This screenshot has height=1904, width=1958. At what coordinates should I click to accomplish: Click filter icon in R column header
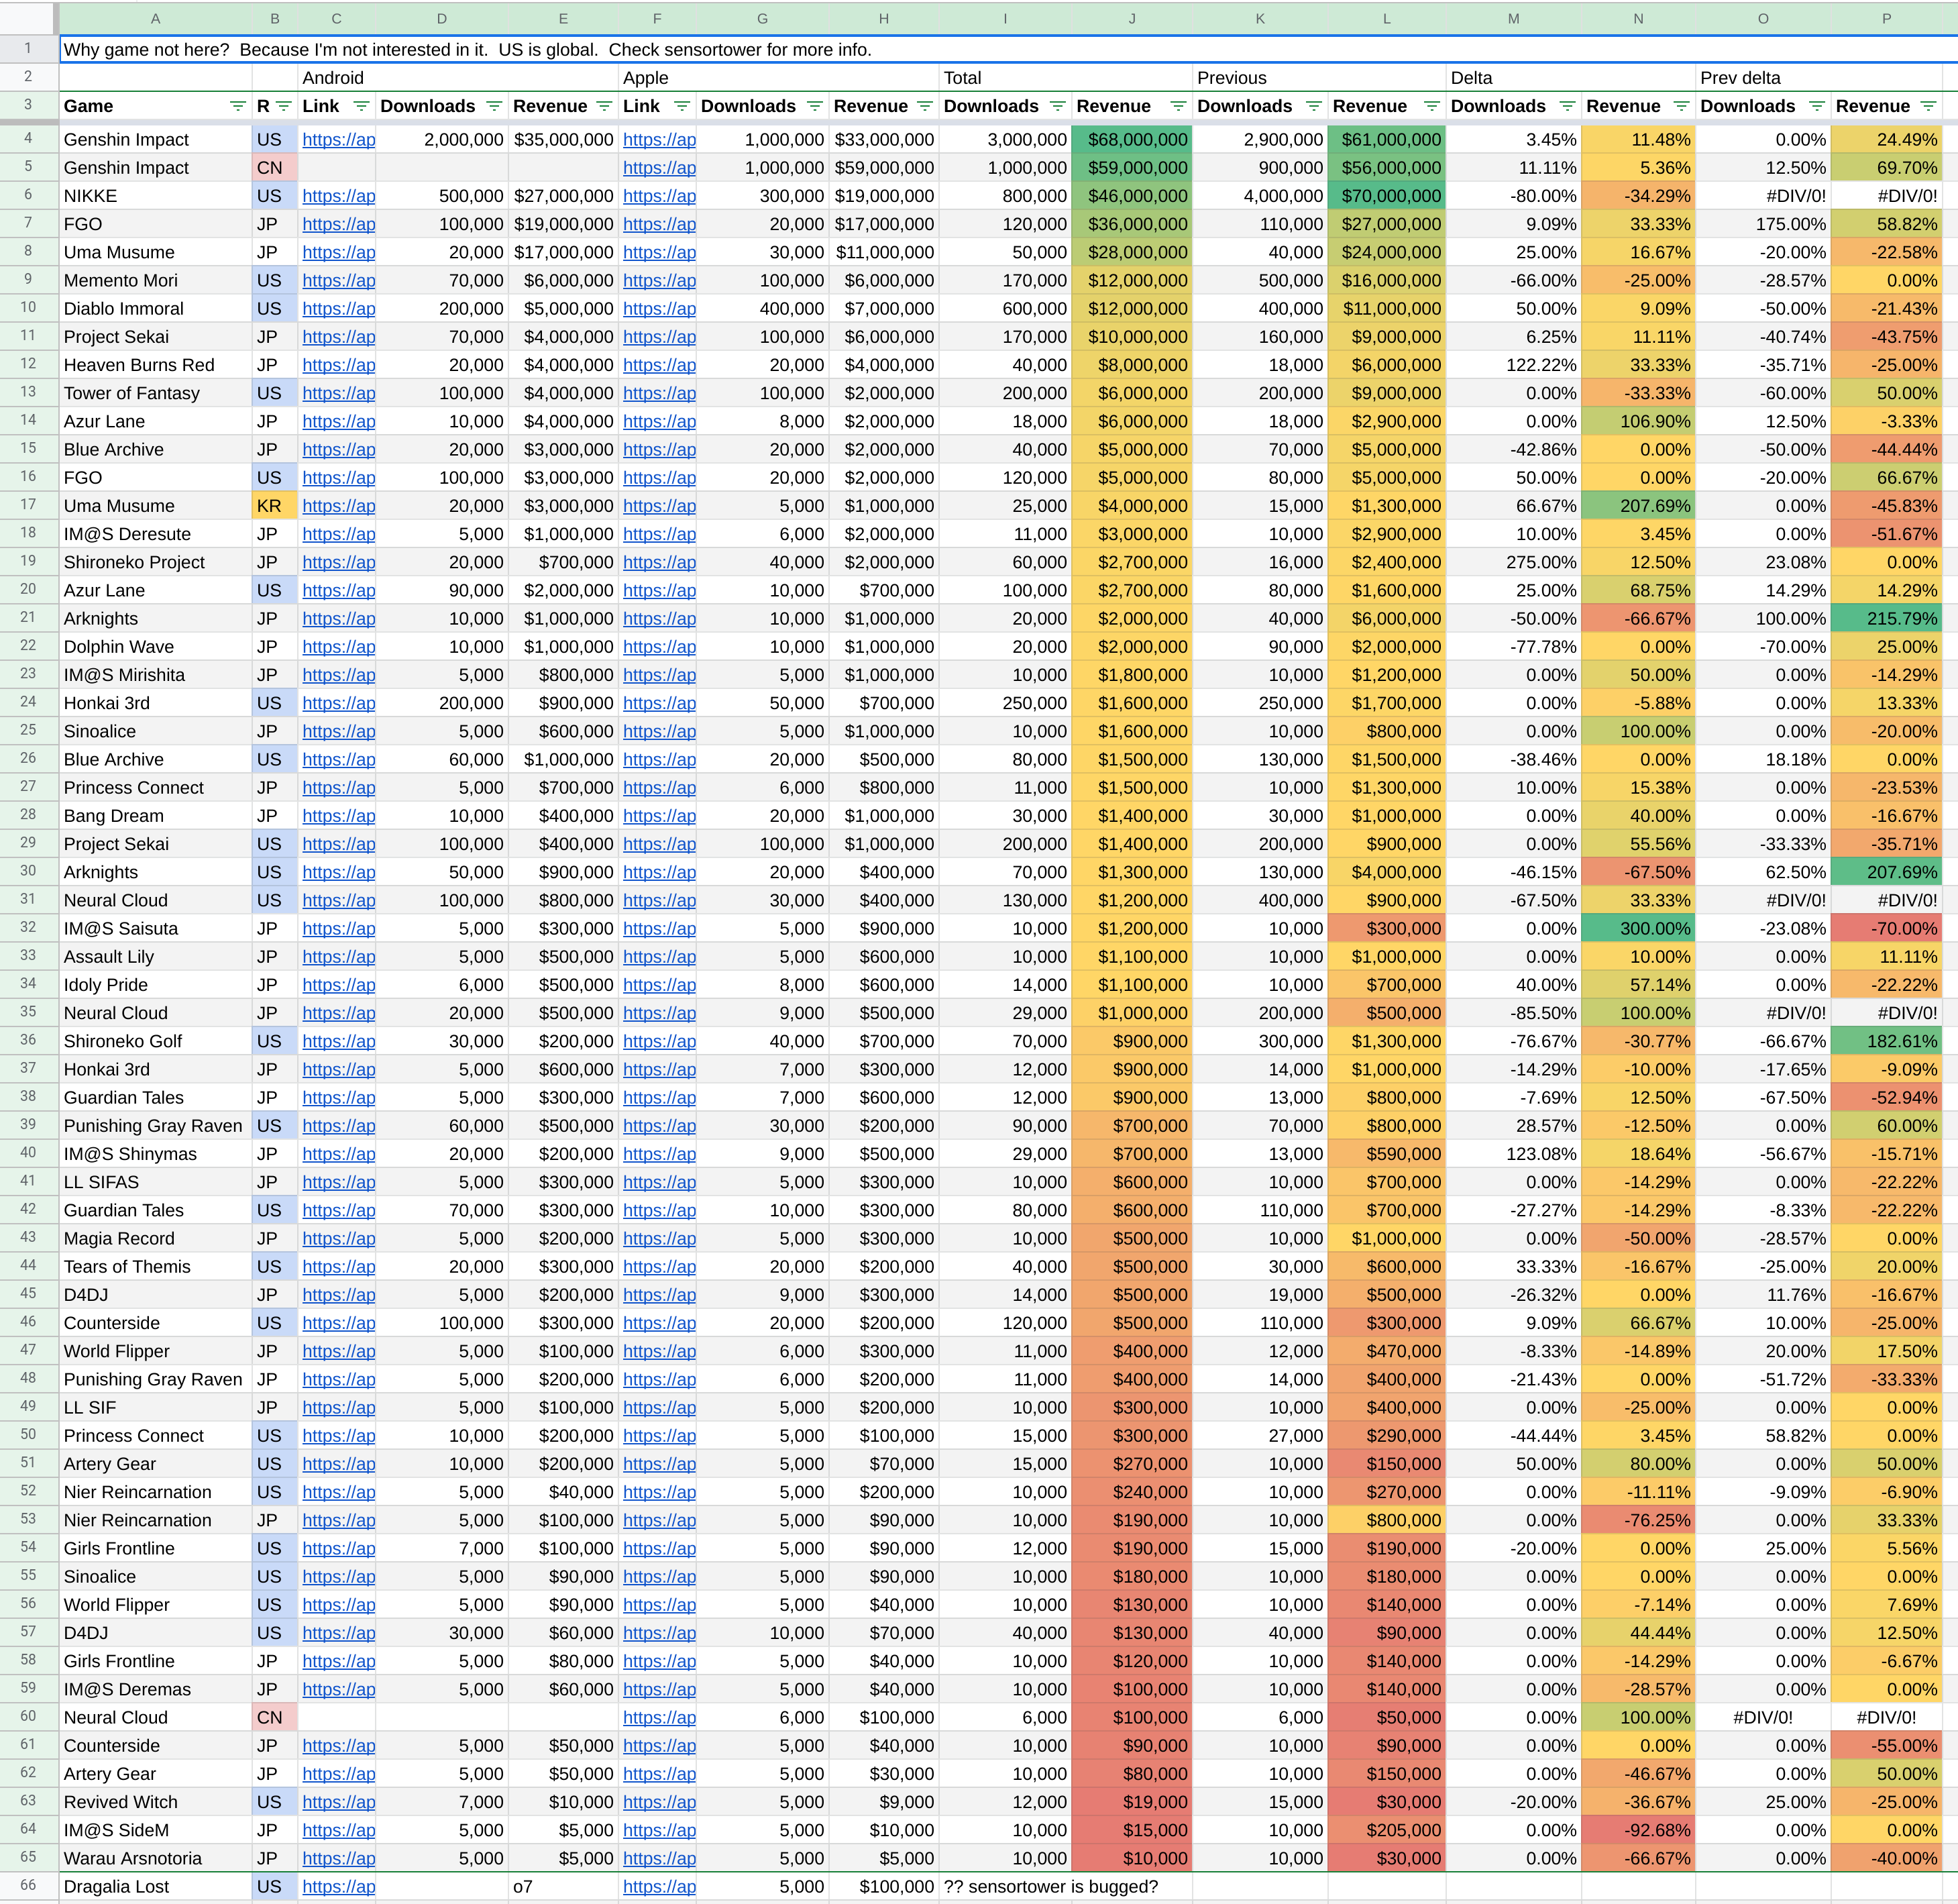pos(284,106)
